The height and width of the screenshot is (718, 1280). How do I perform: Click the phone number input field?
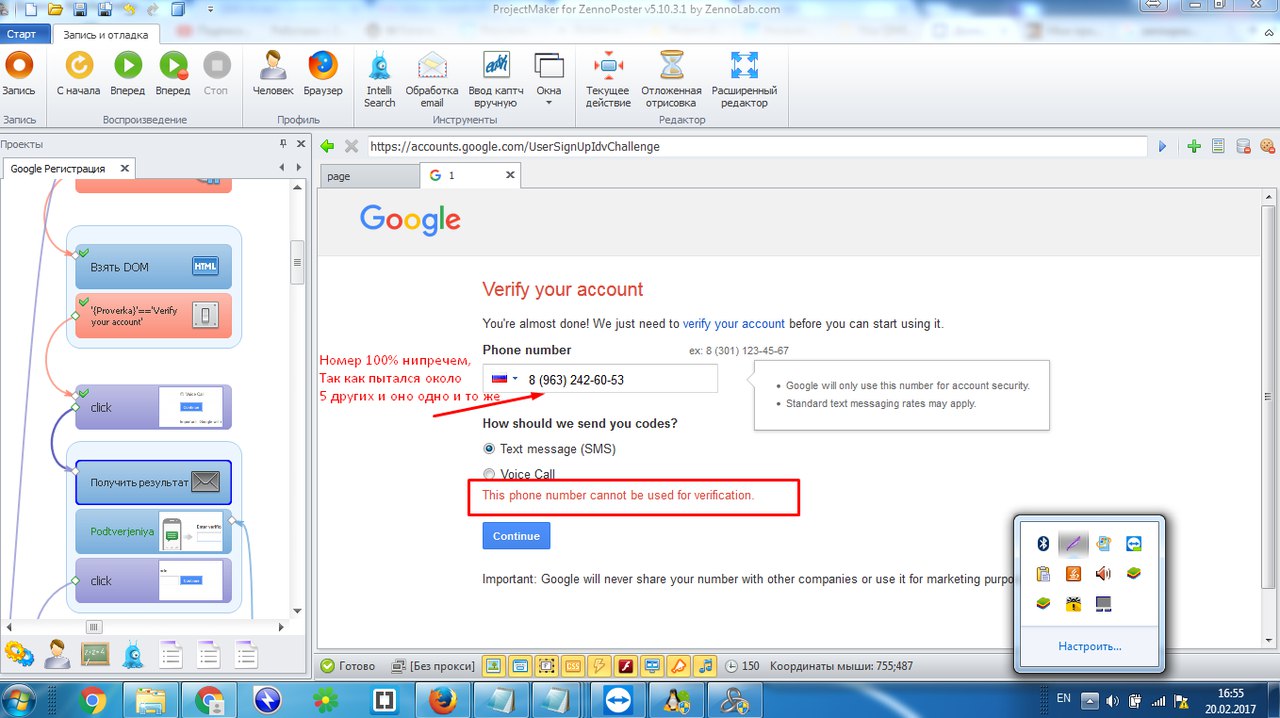coord(600,379)
